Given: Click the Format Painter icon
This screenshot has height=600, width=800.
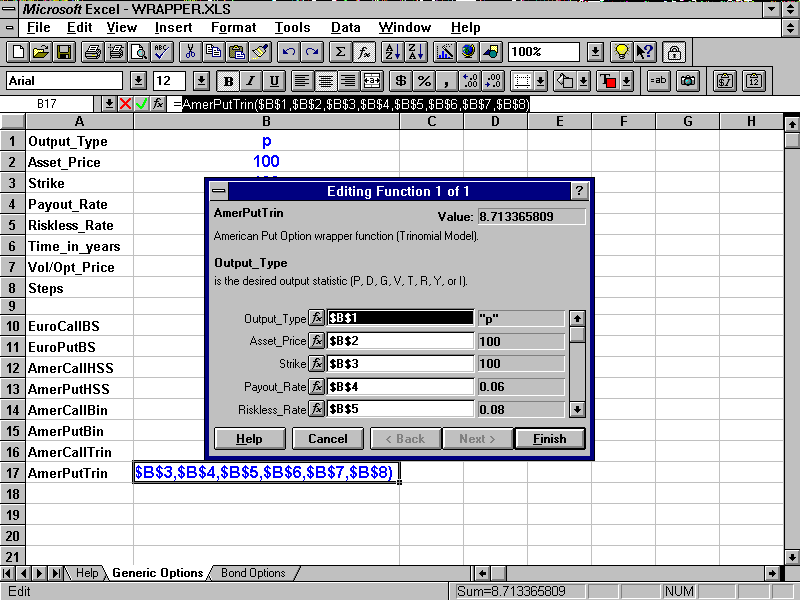Looking at the screenshot, I should [x=258, y=52].
